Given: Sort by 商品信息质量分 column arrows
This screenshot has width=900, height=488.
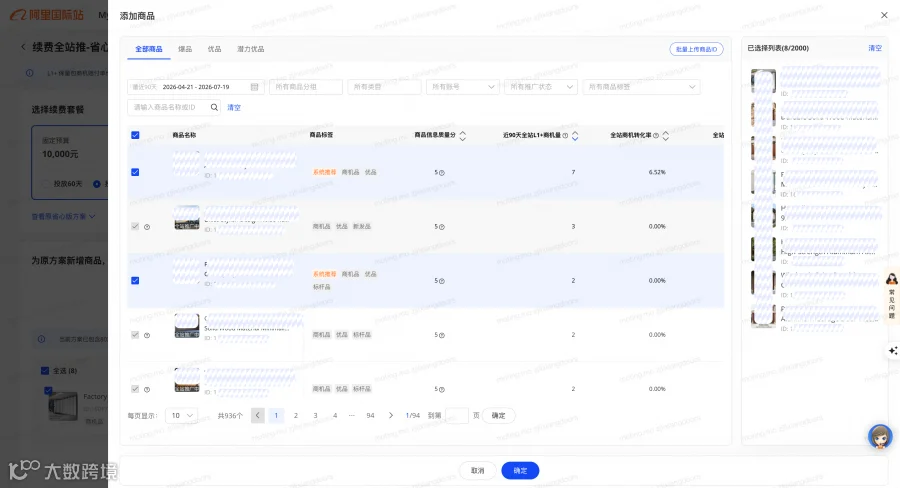Looking at the screenshot, I should [x=463, y=135].
